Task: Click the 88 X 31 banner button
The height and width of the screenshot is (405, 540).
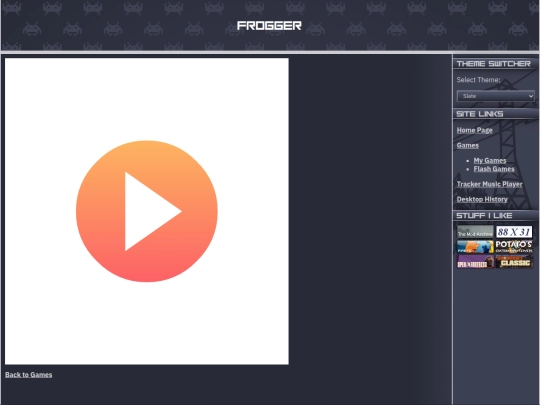Action: 514,231
